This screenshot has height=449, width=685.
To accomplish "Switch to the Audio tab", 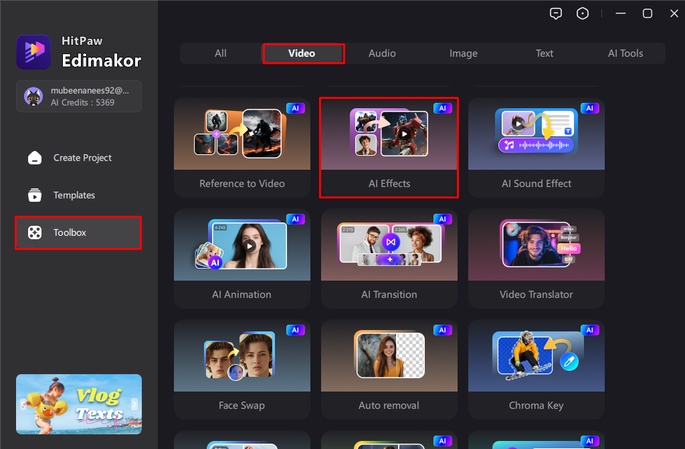I will coord(382,53).
